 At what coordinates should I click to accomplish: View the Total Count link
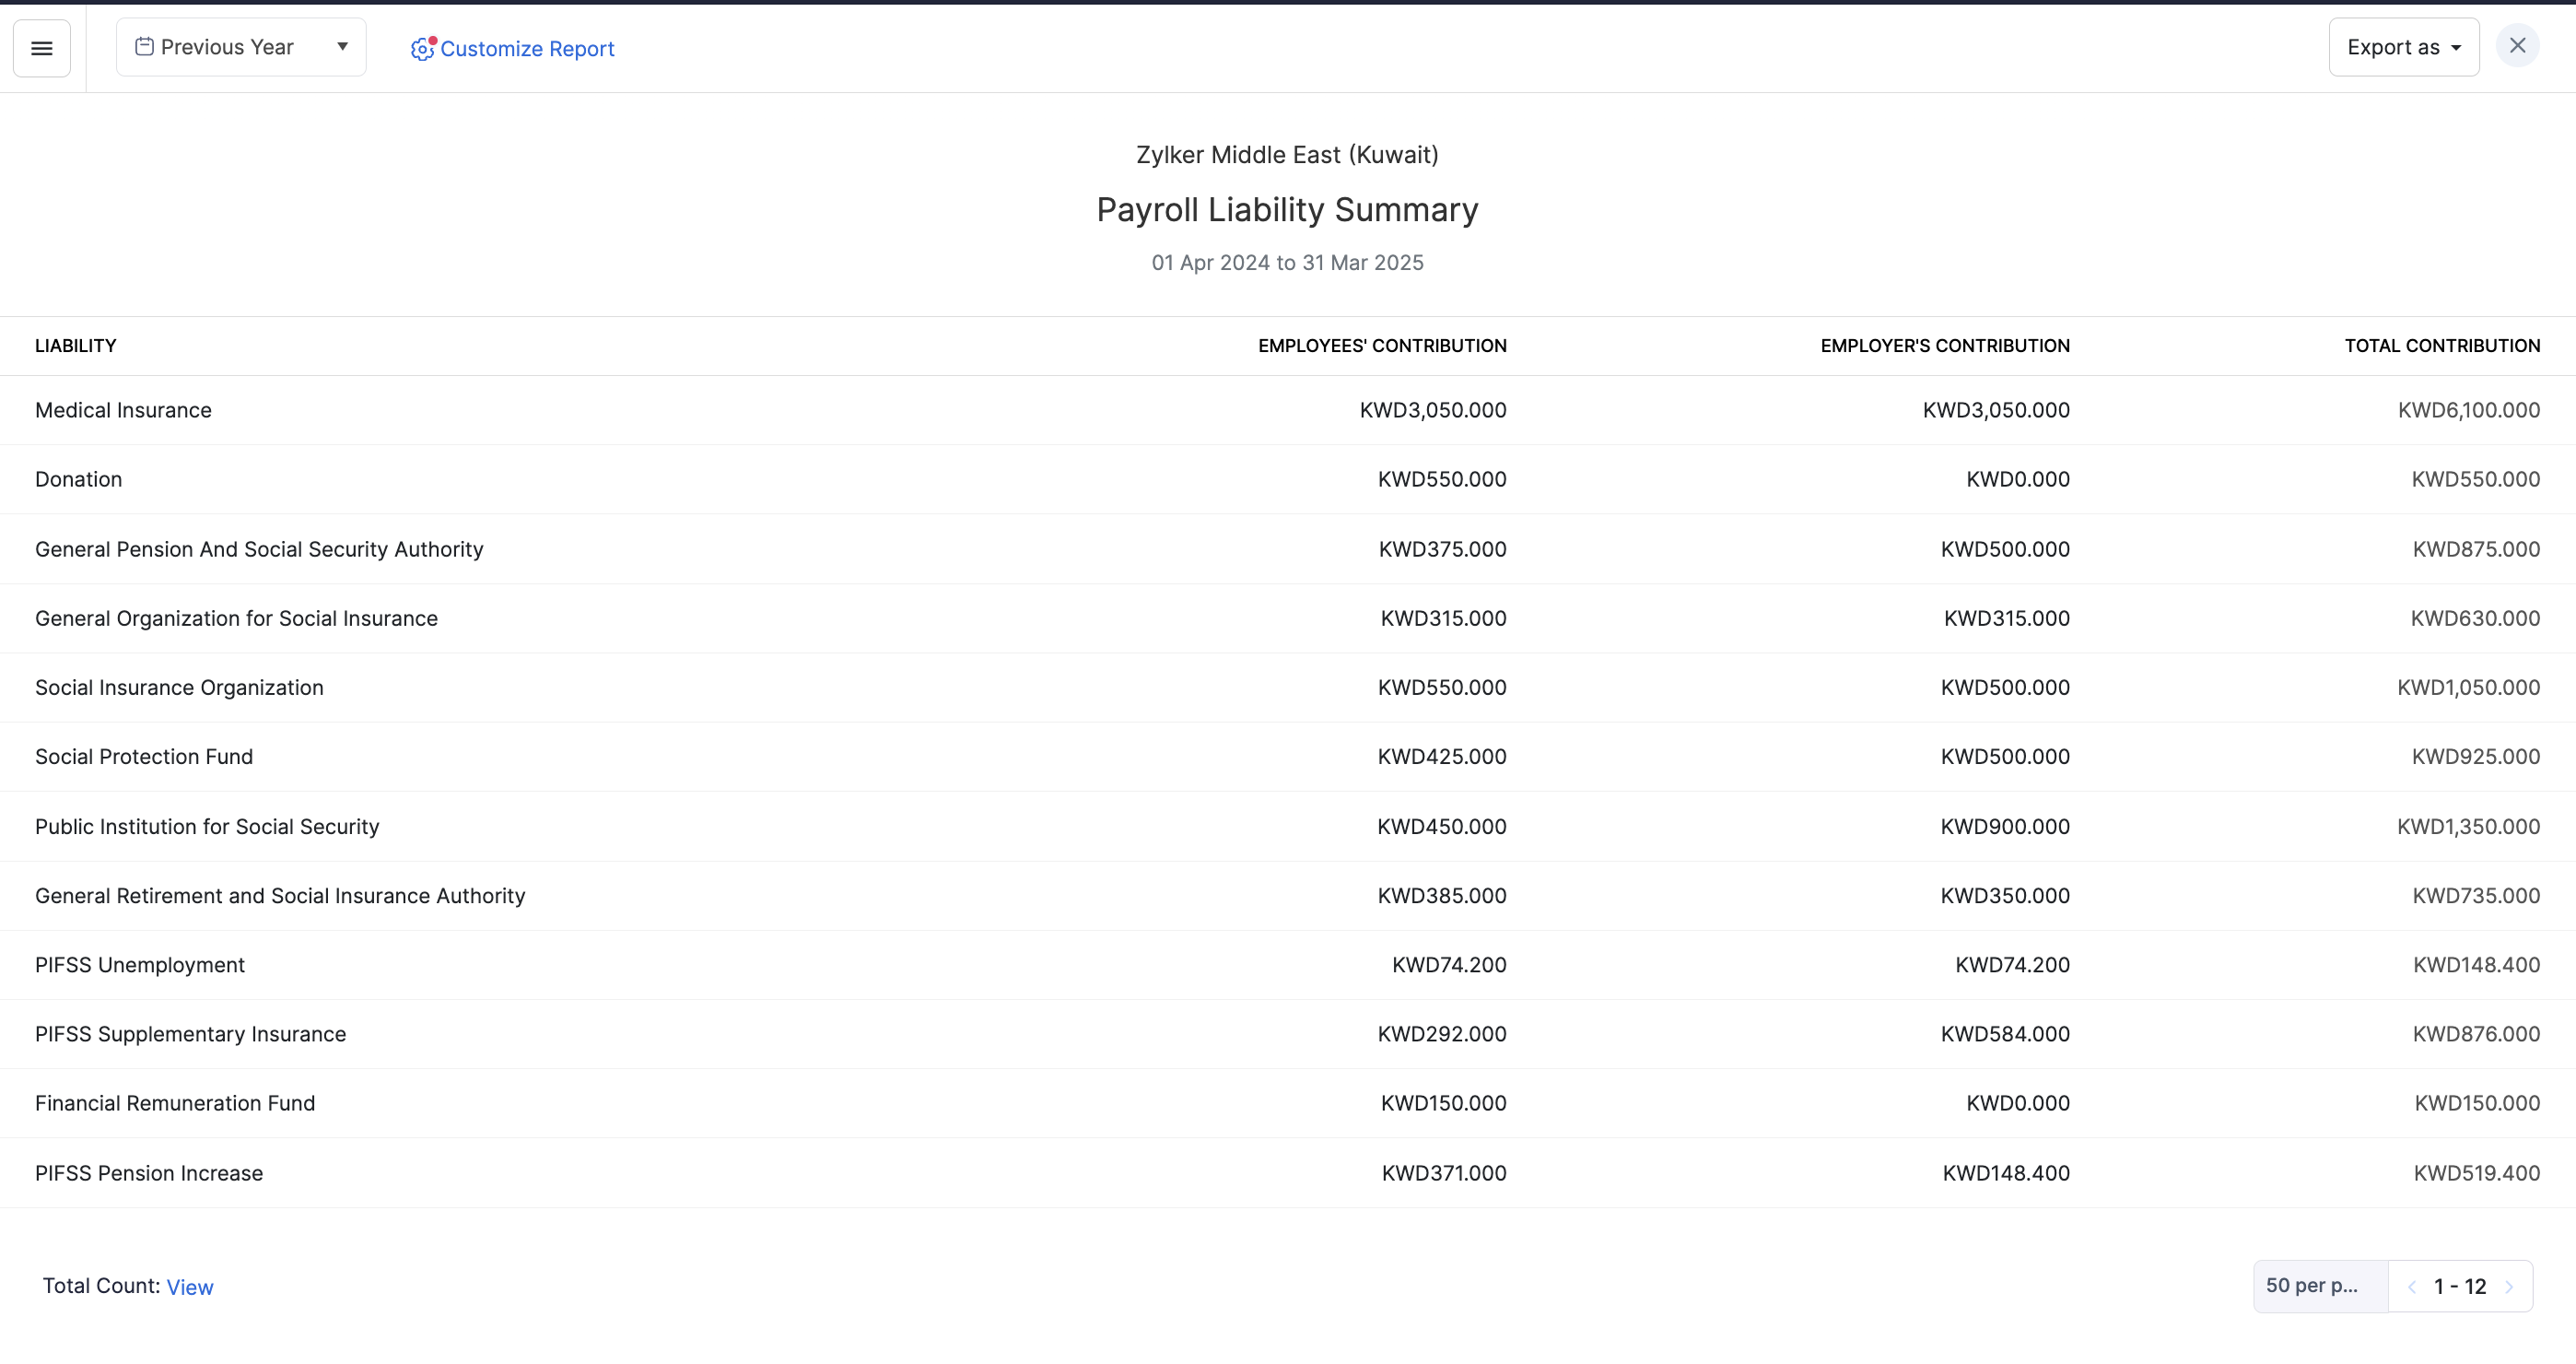(x=189, y=1287)
